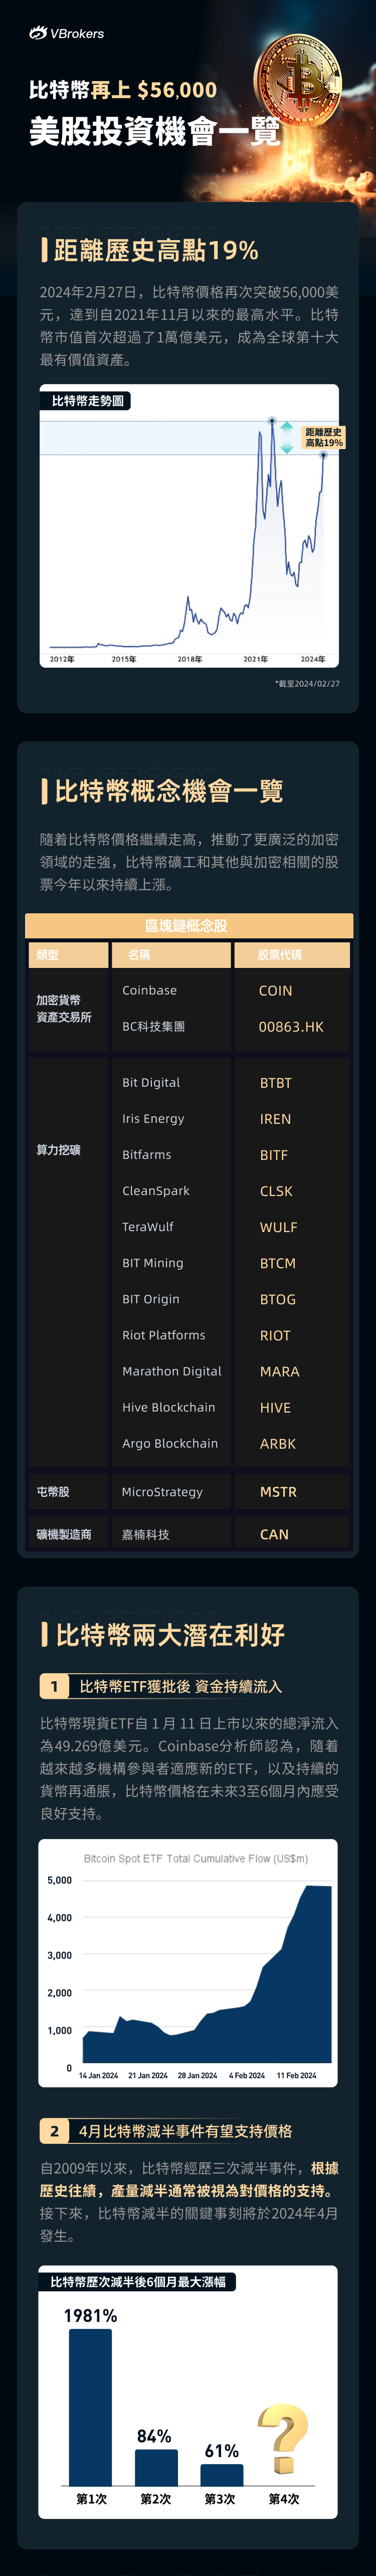
Task: Select the 00863.HK stock code
Action: tap(291, 1026)
